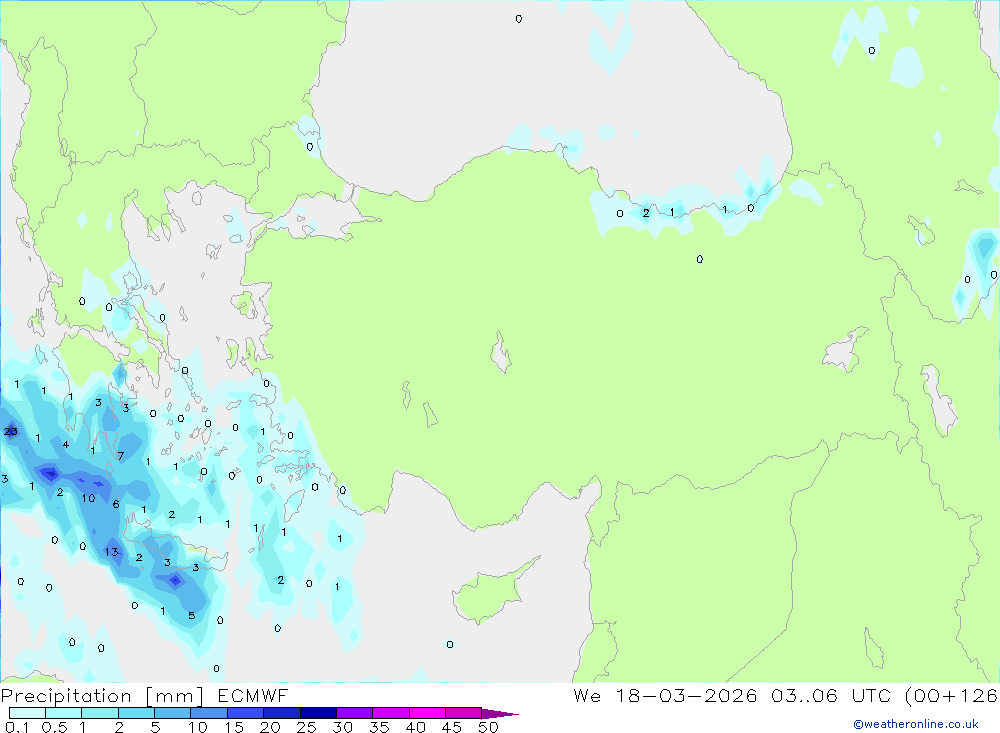Click the map precipitation value '7'
1000x733 pixels.
tap(121, 456)
